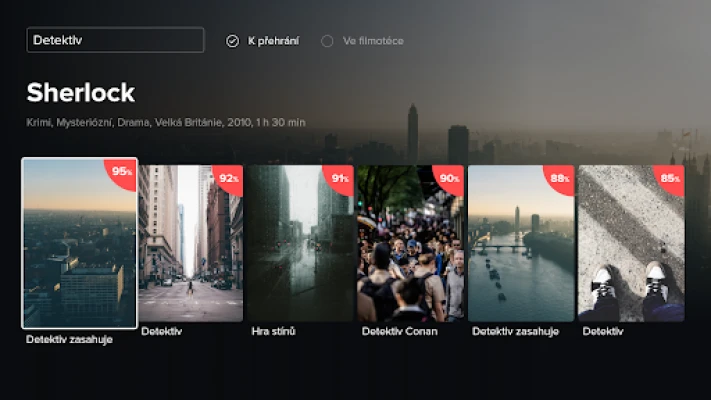
Task: Click the 88% rating badge
Action: pyautogui.click(x=560, y=179)
